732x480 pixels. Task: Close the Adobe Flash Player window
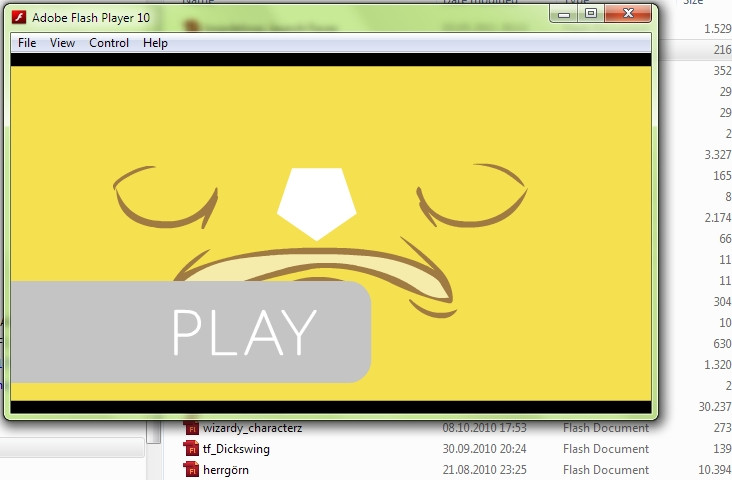click(x=628, y=14)
